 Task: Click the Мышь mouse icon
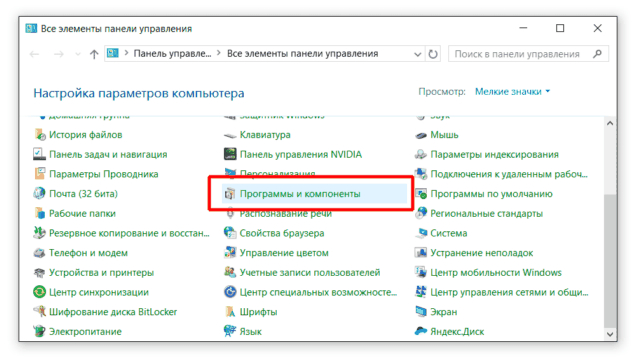point(421,135)
